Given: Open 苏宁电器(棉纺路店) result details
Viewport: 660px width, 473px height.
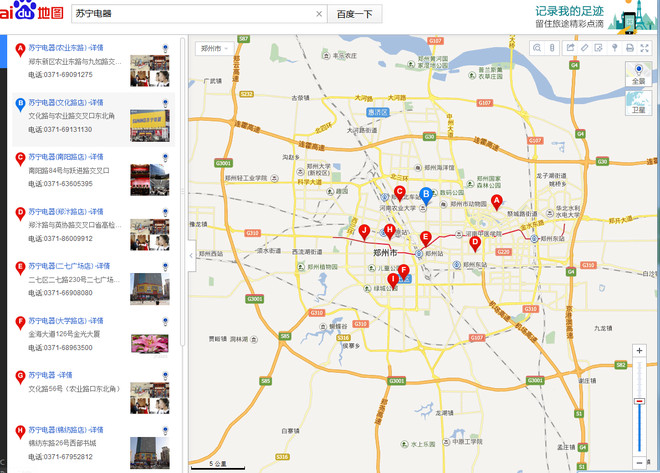Looking at the screenshot, I should [x=66, y=430].
